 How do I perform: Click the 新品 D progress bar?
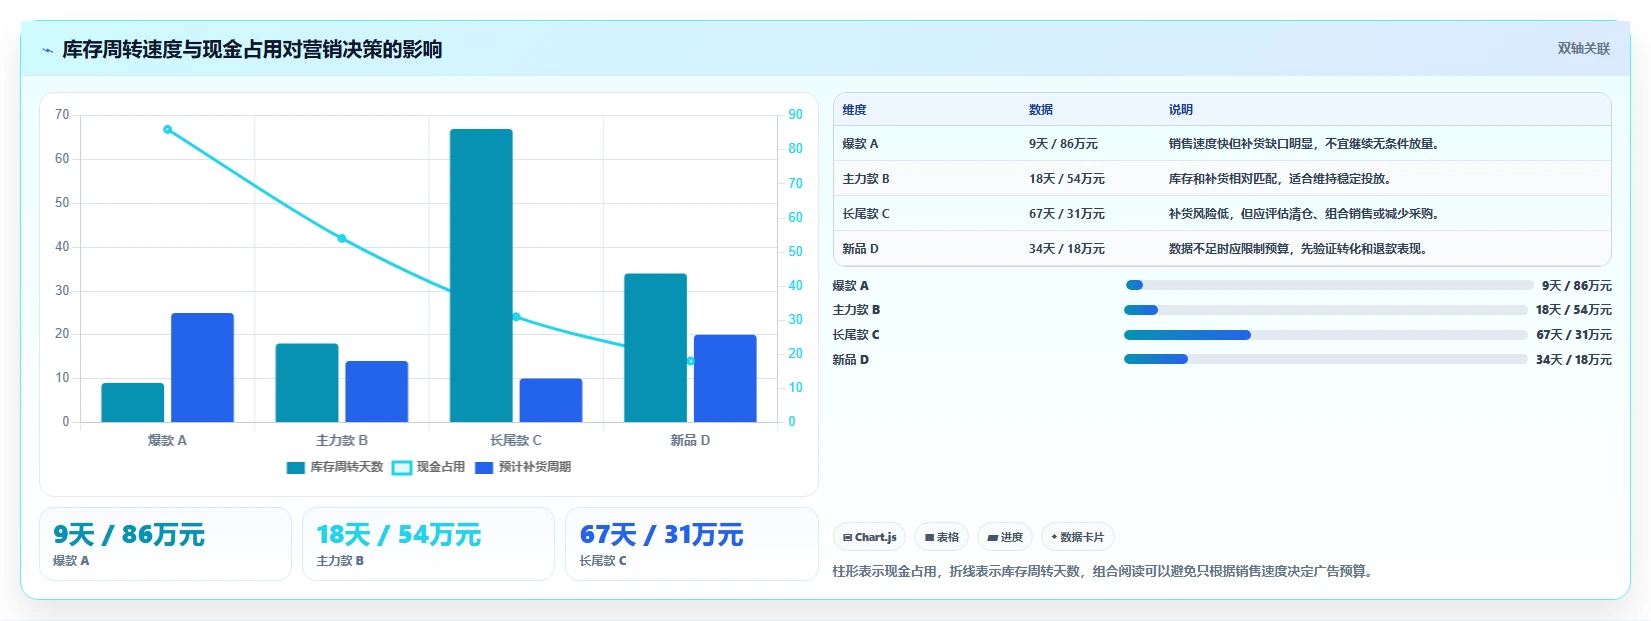pos(1326,360)
